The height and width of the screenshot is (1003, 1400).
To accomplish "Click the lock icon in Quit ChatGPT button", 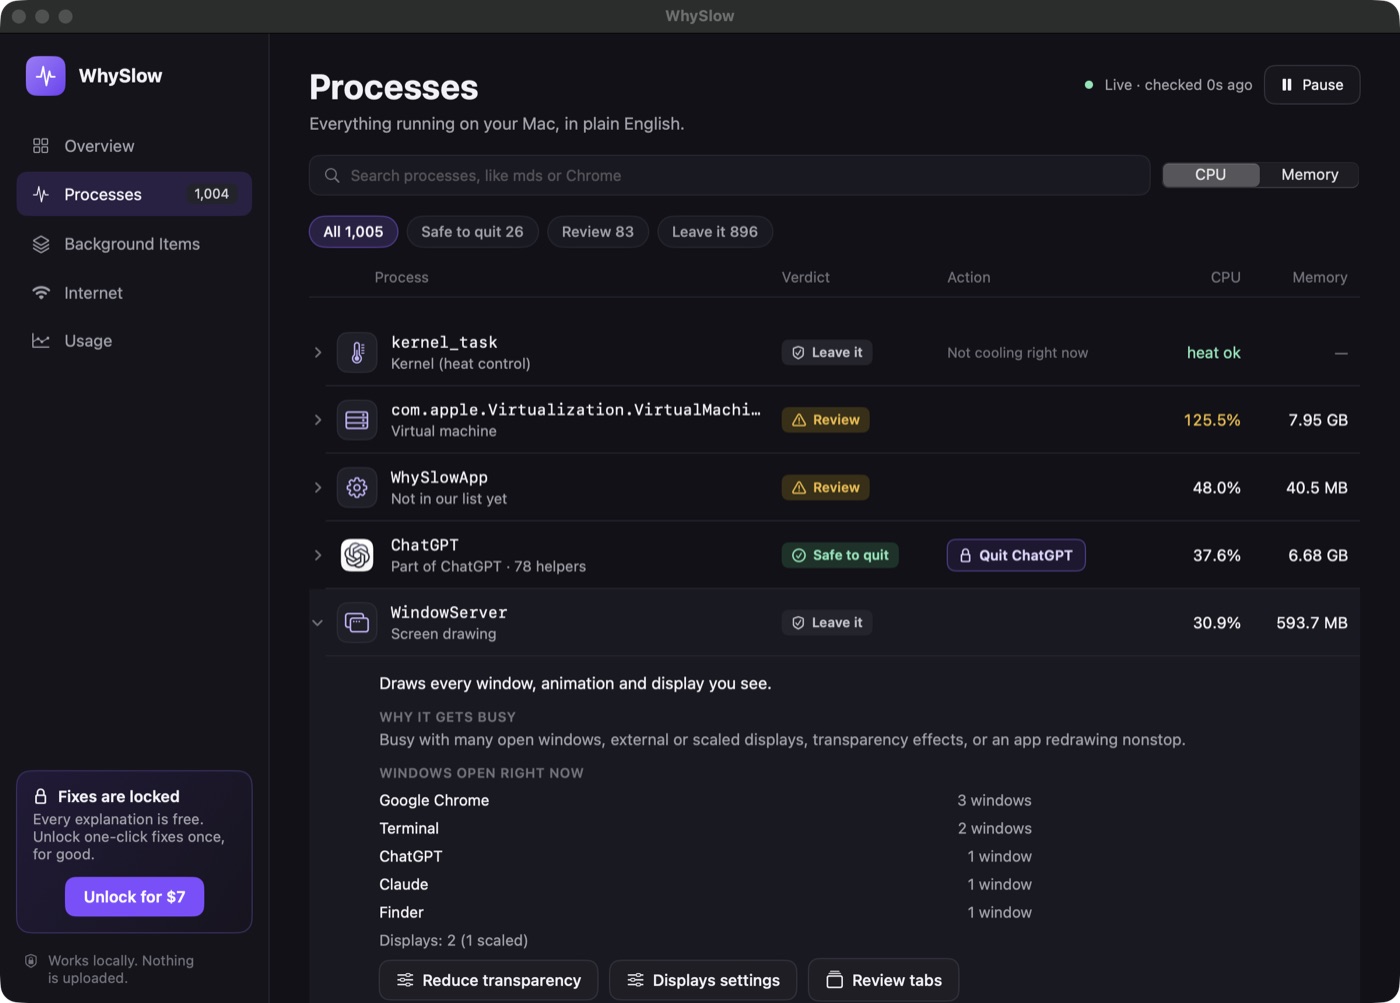I will tap(965, 555).
